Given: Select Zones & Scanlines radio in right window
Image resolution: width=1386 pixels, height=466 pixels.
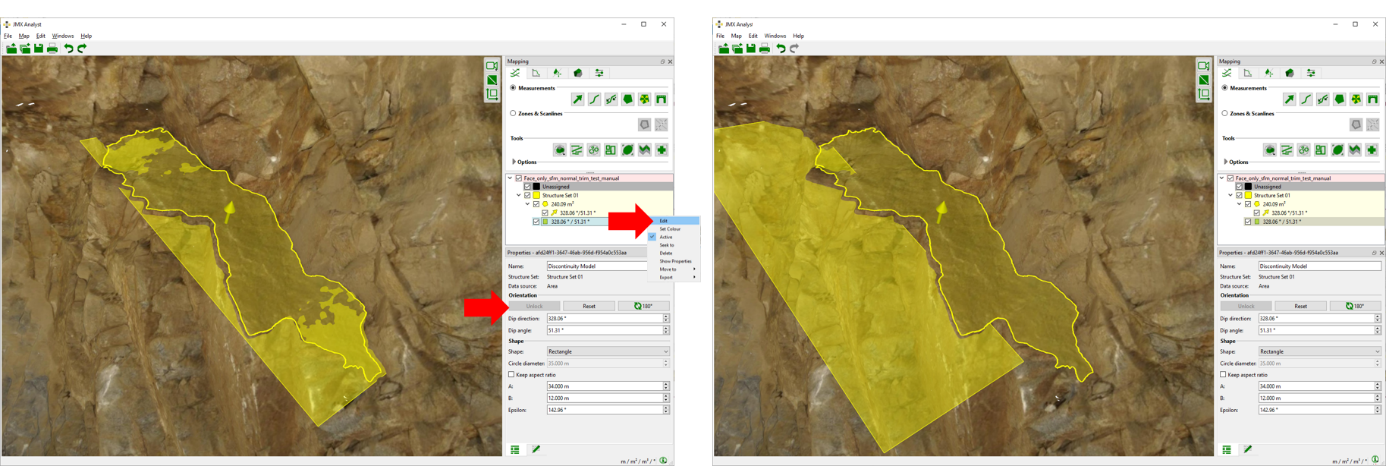Looking at the screenshot, I should (x=1225, y=113).
